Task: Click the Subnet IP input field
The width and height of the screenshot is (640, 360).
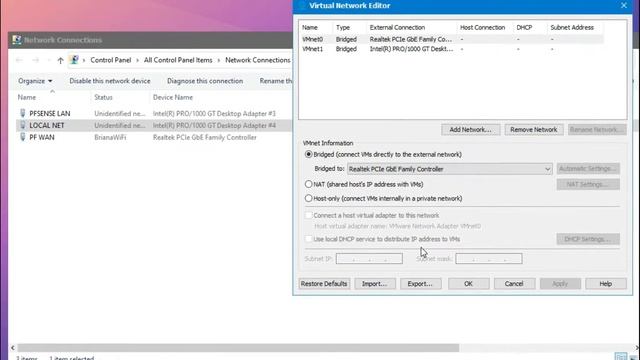Action: pyautogui.click(x=369, y=258)
